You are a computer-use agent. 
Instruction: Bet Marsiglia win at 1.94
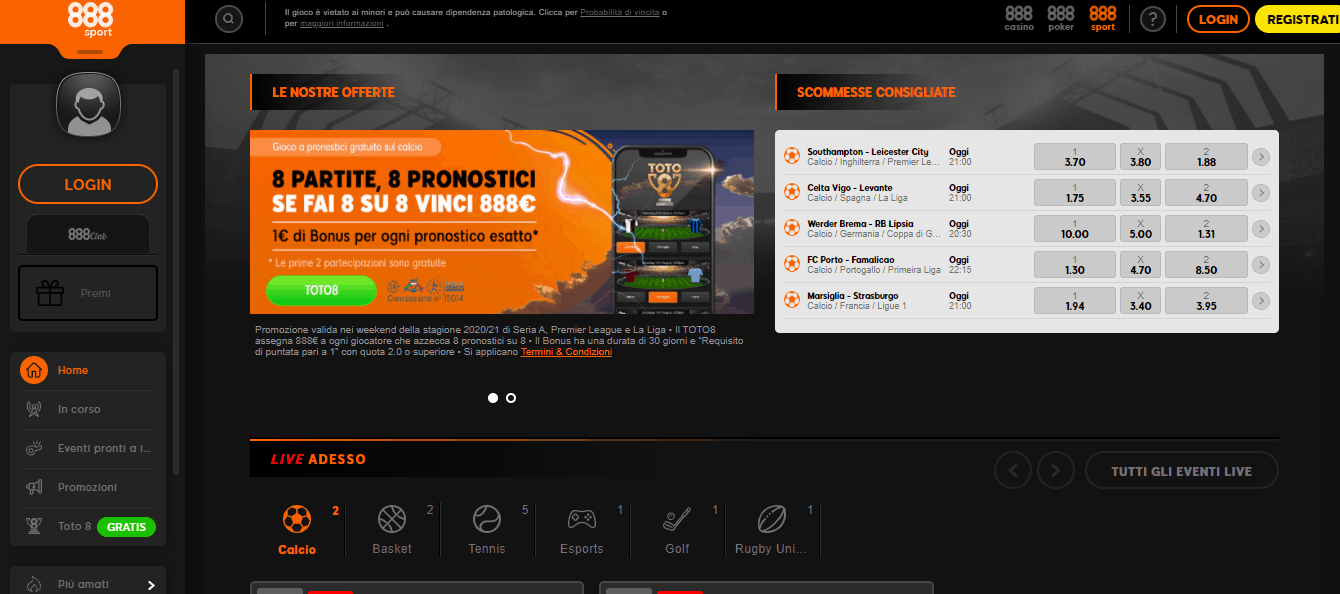click(x=1075, y=301)
